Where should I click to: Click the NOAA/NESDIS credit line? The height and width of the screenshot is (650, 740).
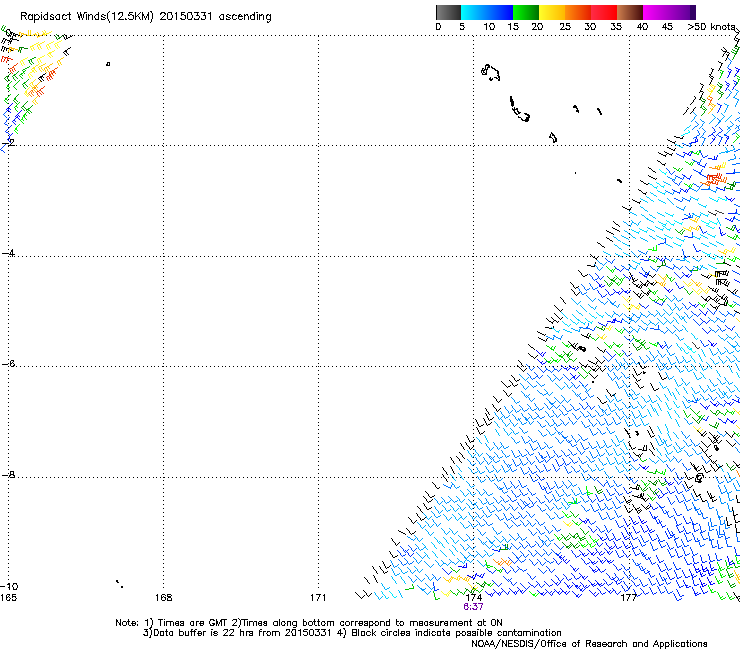coord(589,644)
